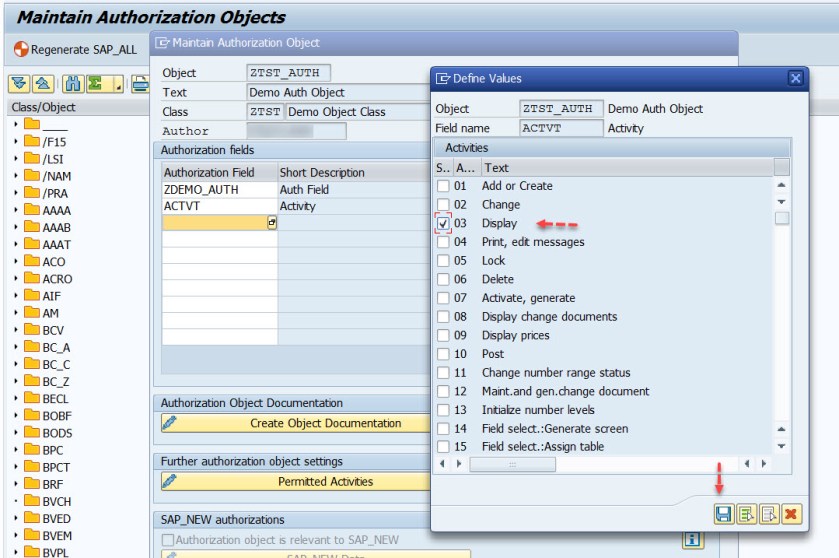Click the BECL folder icon
Screen dimensions: 839x558
pyautogui.click(x=32, y=398)
